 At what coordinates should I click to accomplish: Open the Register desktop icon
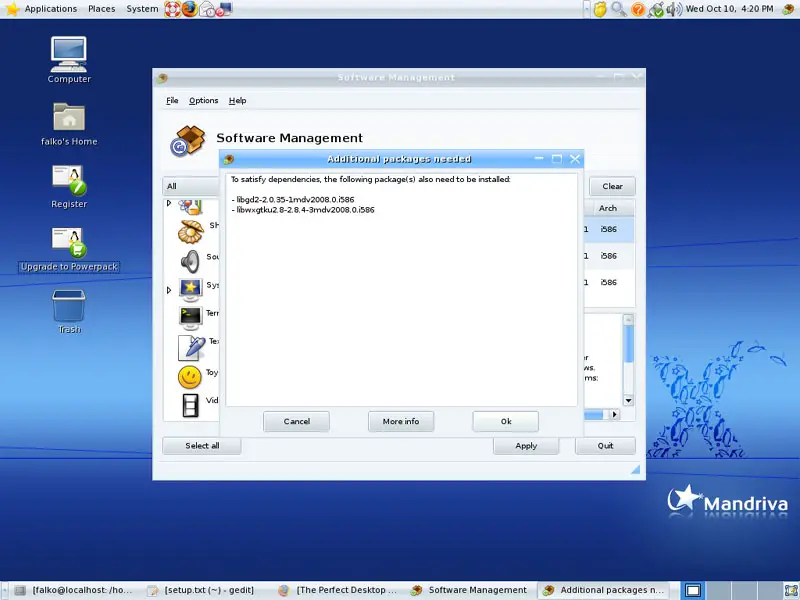click(69, 187)
